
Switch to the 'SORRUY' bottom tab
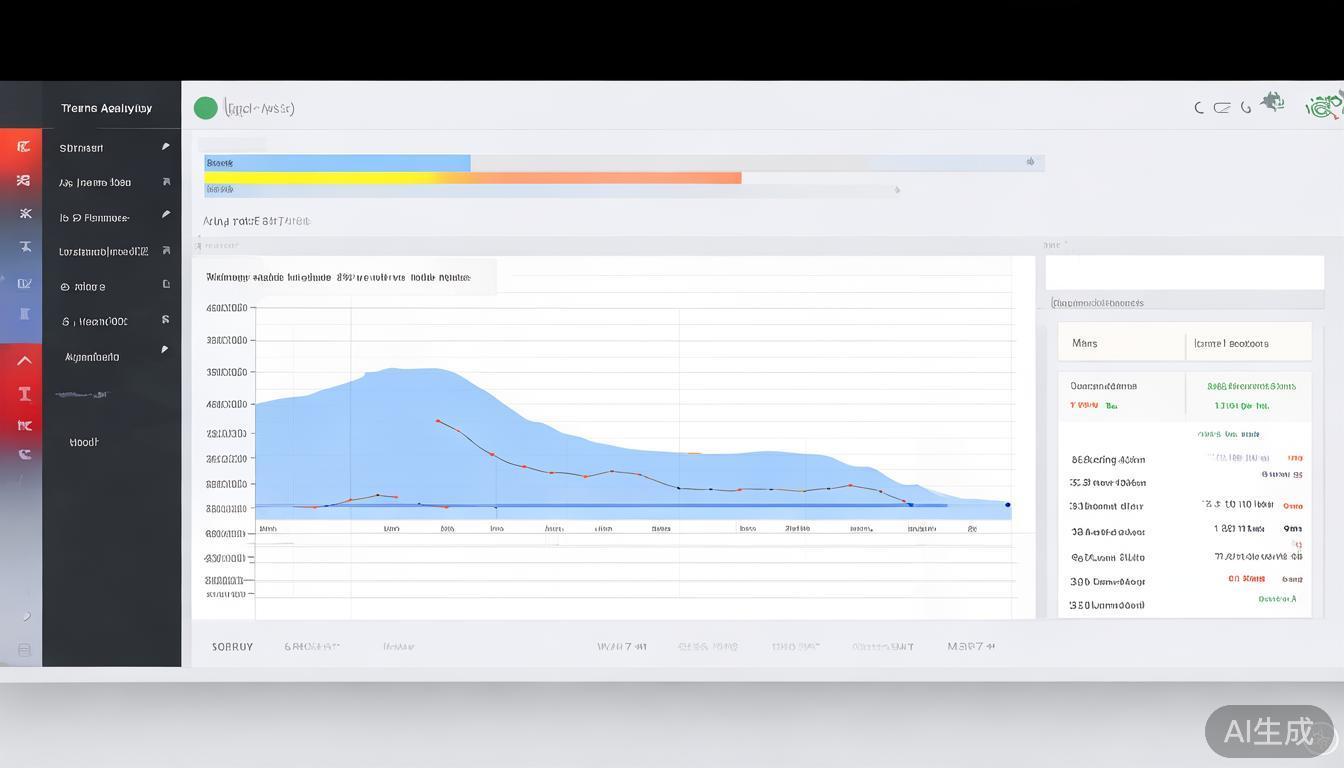coord(232,647)
